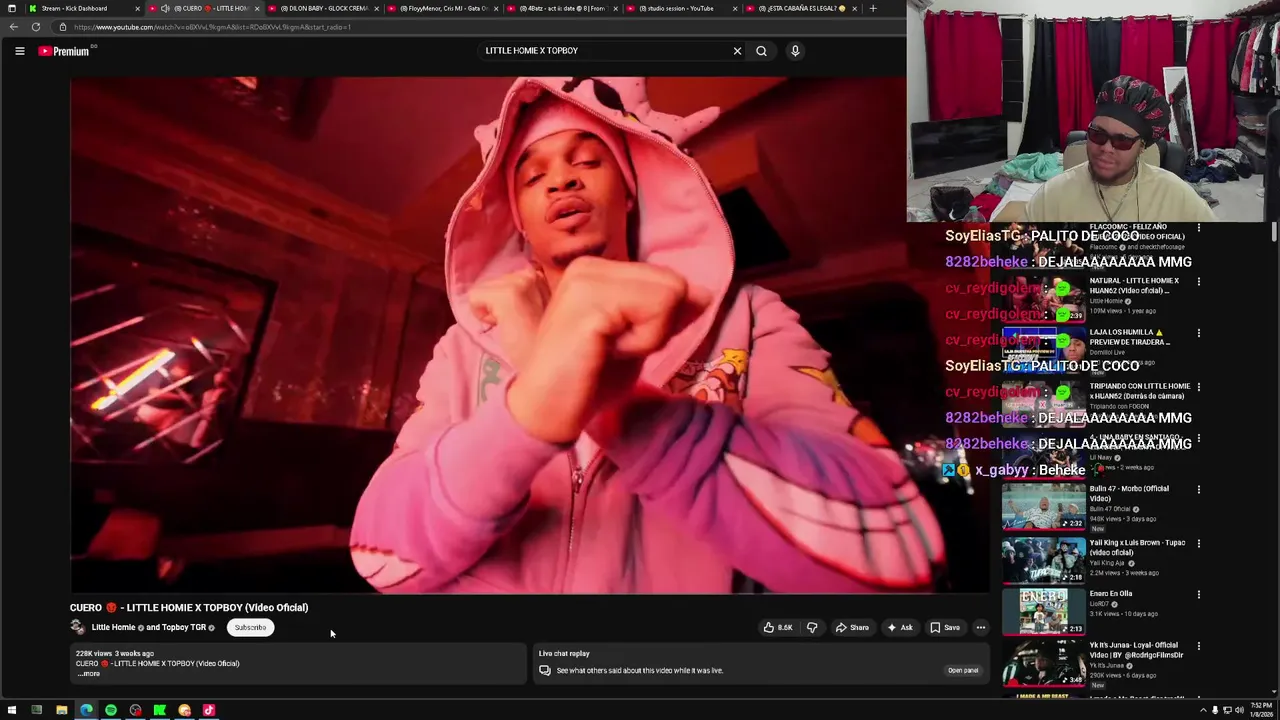Show hidden system tray icons chevron
This screenshot has height=720, width=1280.
[x=1203, y=711]
